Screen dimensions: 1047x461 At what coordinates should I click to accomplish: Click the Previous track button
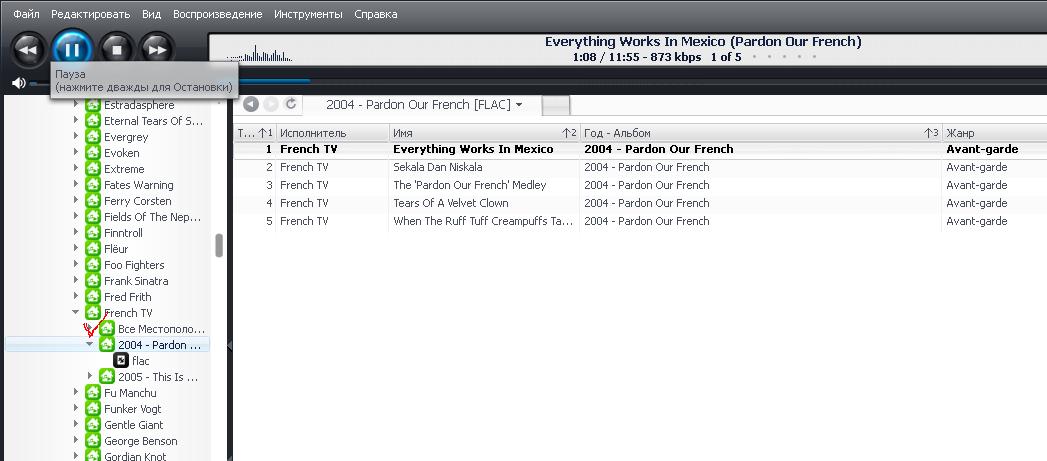[x=28, y=49]
